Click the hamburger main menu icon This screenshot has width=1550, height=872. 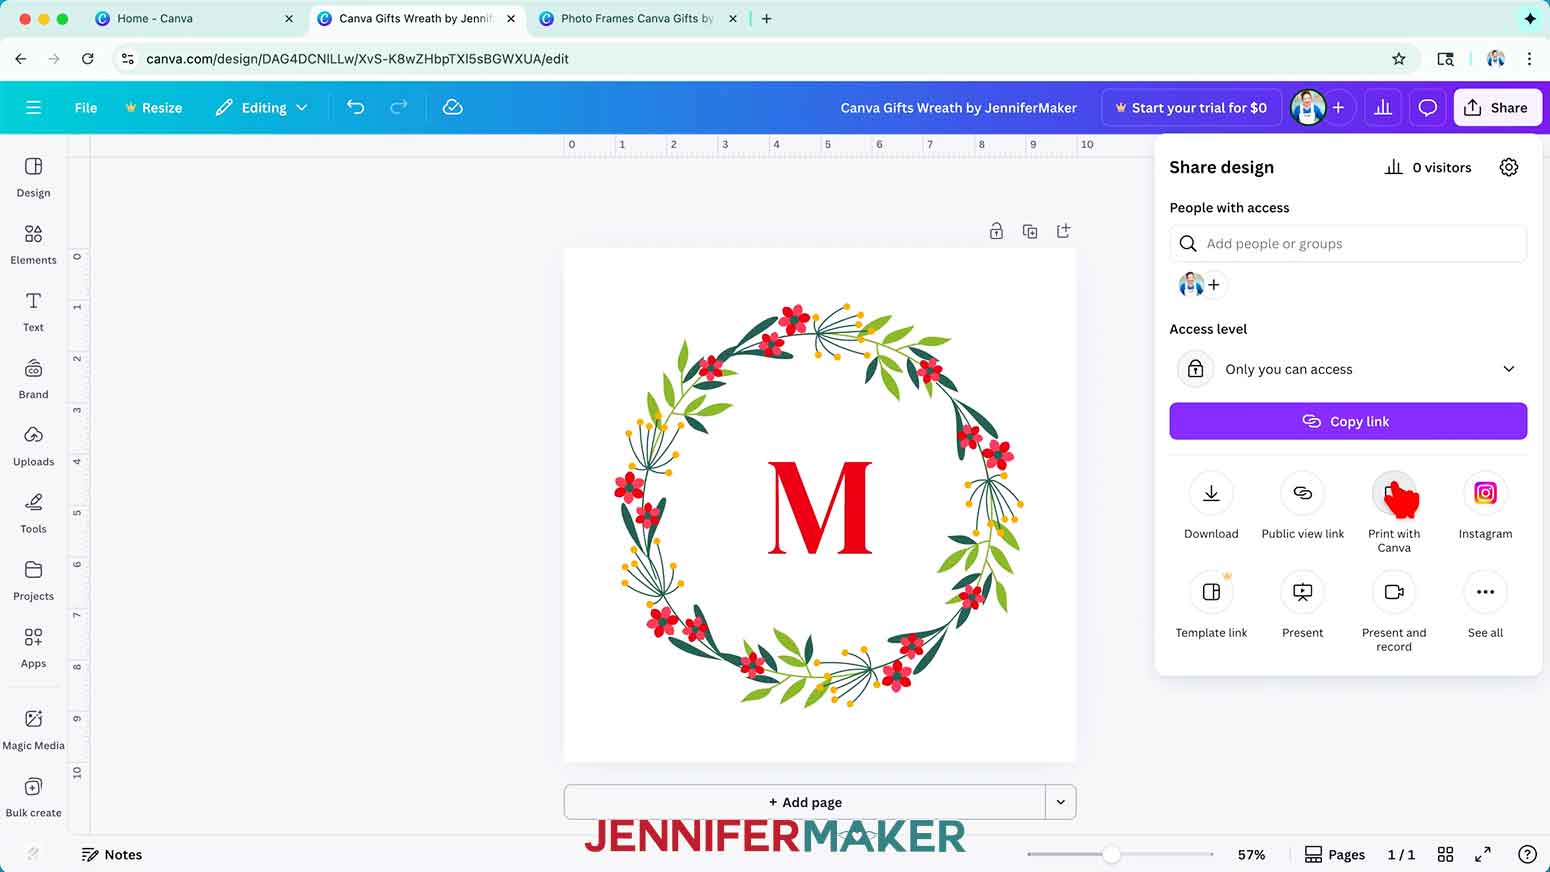pyautogui.click(x=33, y=107)
